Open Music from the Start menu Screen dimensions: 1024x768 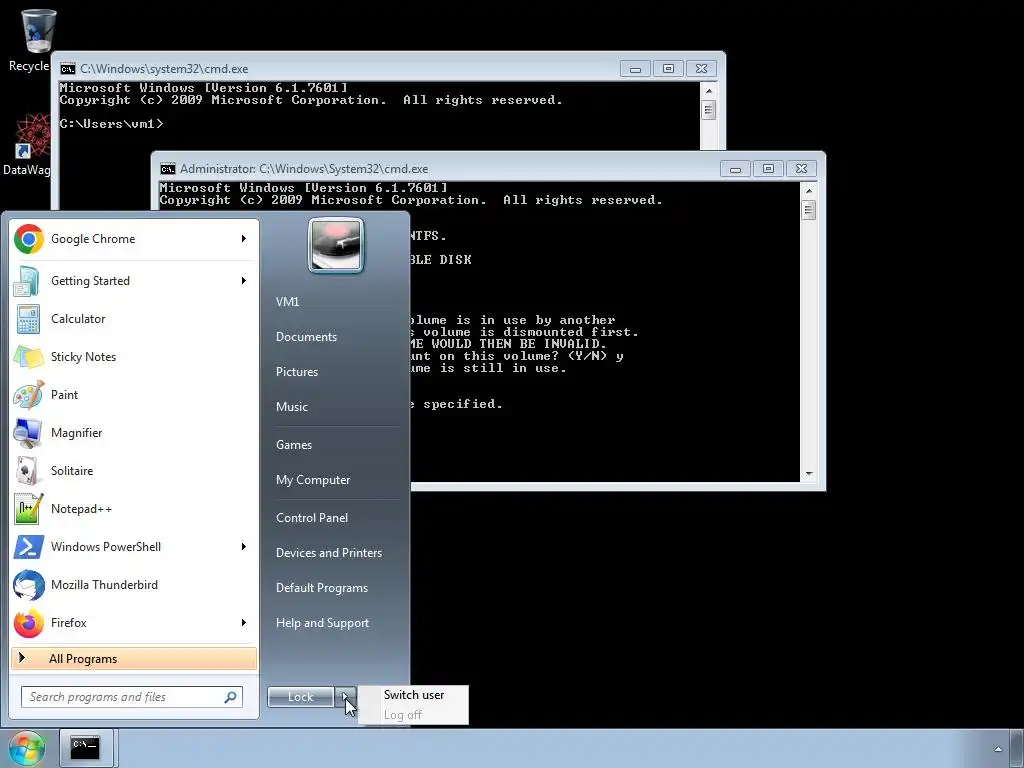click(291, 407)
